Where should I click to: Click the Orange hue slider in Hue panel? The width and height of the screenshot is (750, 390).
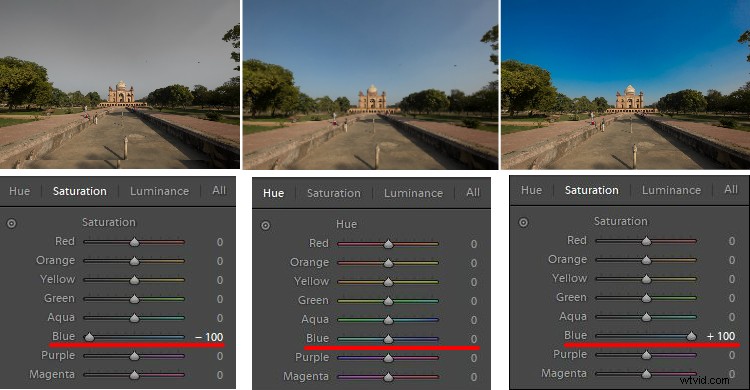coord(388,263)
